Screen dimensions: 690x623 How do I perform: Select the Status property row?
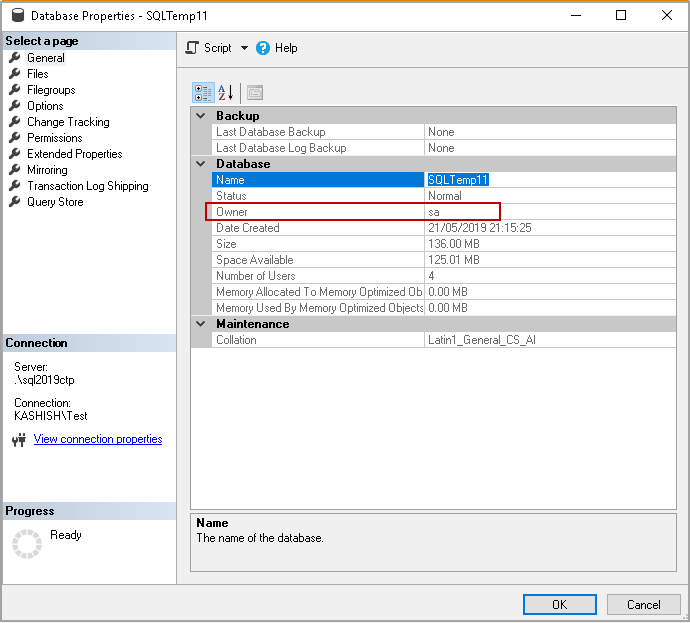[444, 196]
